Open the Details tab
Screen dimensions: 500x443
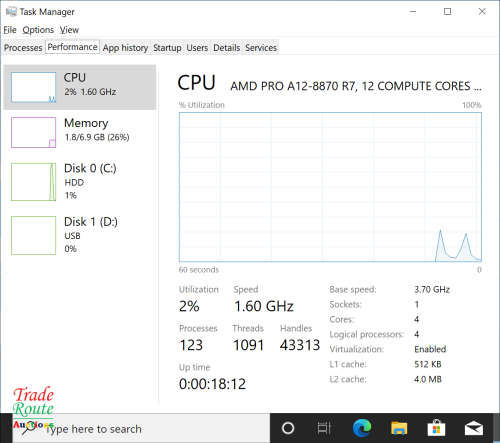tap(226, 48)
